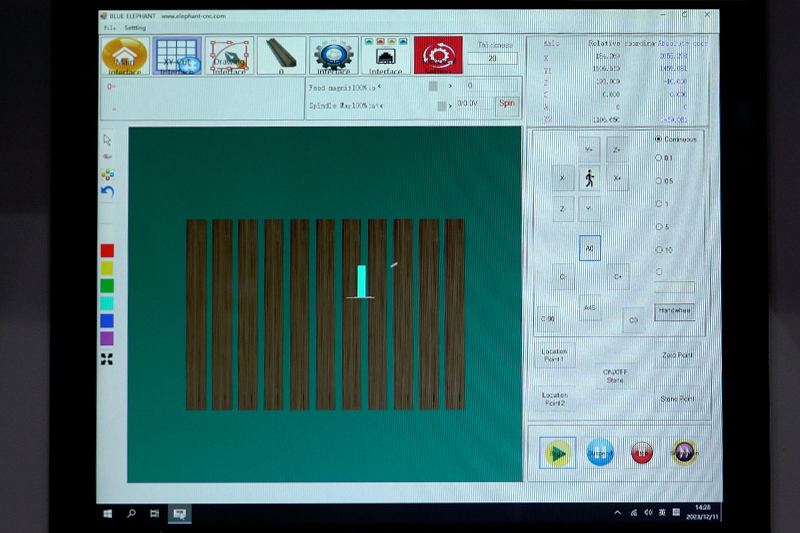The height and width of the screenshot is (533, 800).
Task: Jog the Y- axis button
Action: pos(589,209)
